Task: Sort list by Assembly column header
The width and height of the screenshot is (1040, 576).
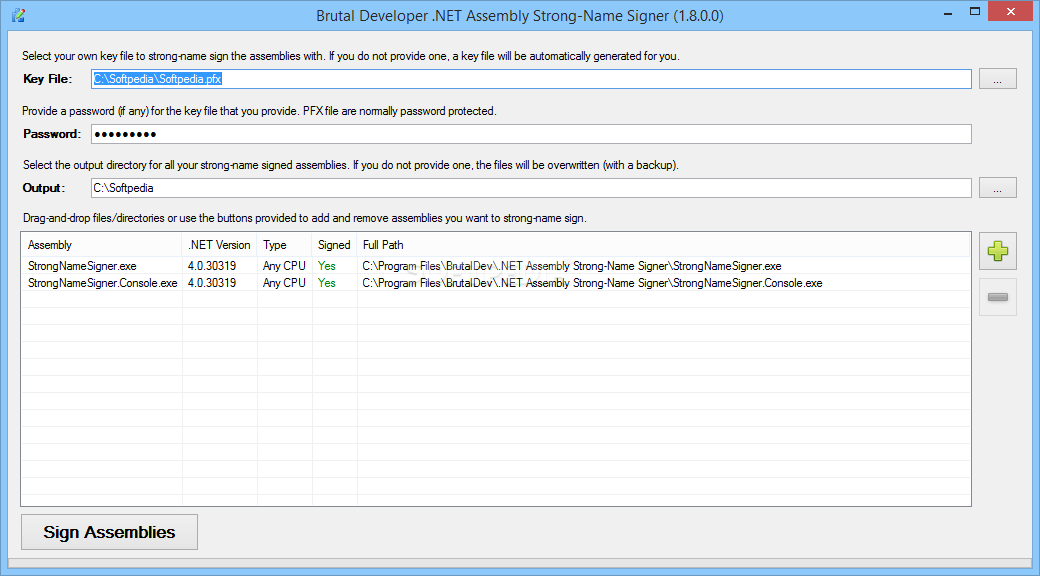Action: tap(101, 245)
